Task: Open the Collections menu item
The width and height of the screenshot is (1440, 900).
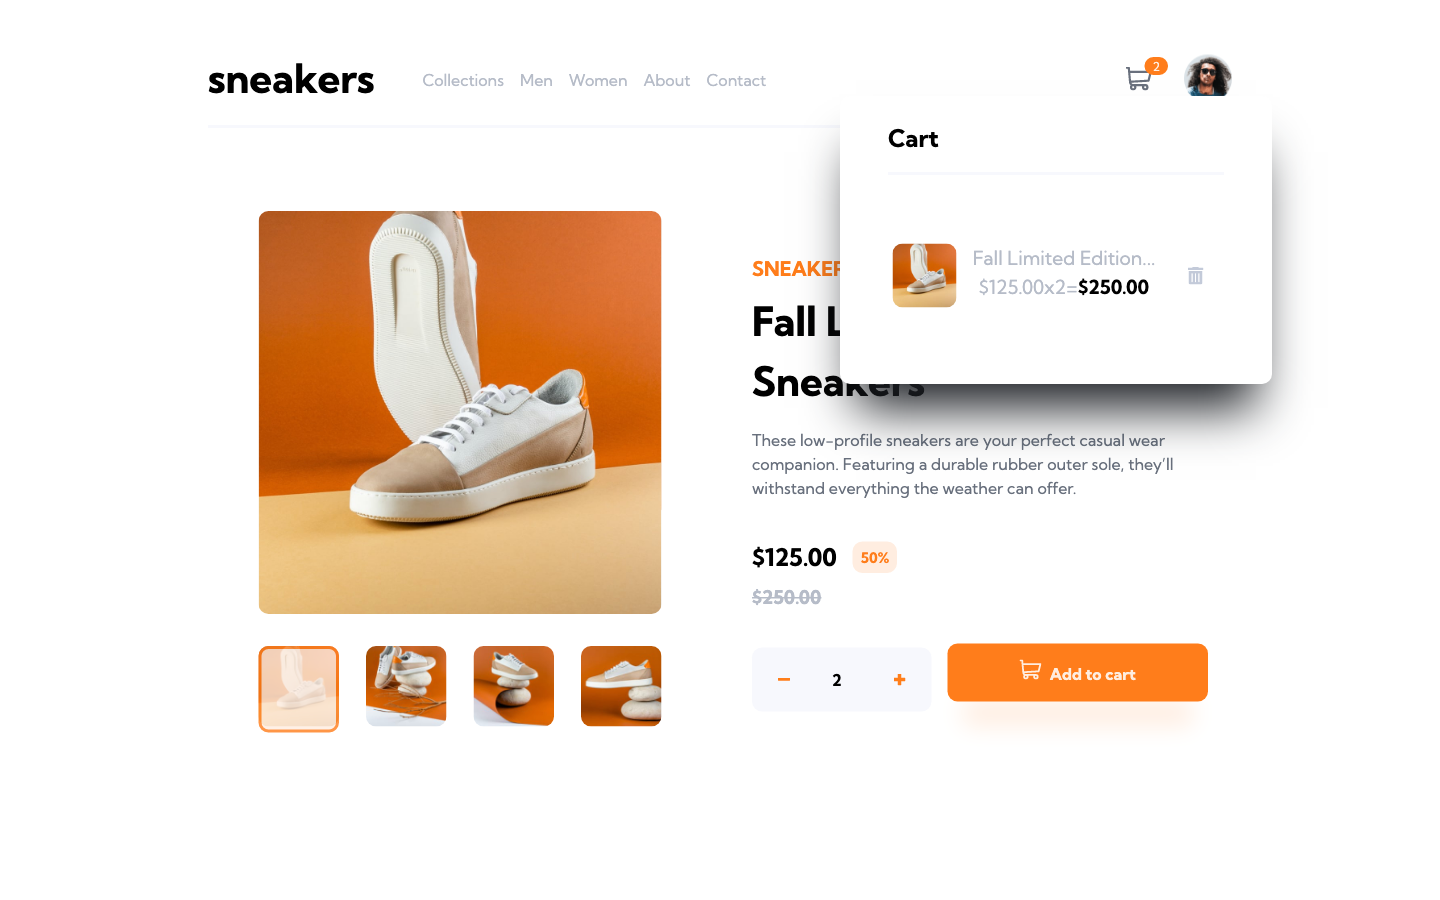Action: pos(463,80)
